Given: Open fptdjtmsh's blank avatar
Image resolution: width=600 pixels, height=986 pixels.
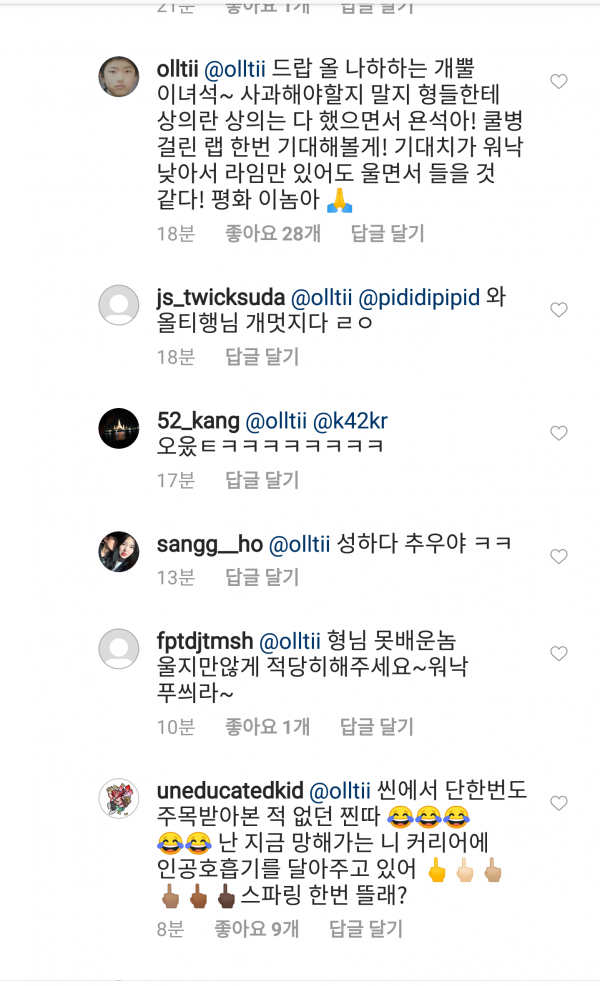Looking at the screenshot, I should click(x=118, y=648).
